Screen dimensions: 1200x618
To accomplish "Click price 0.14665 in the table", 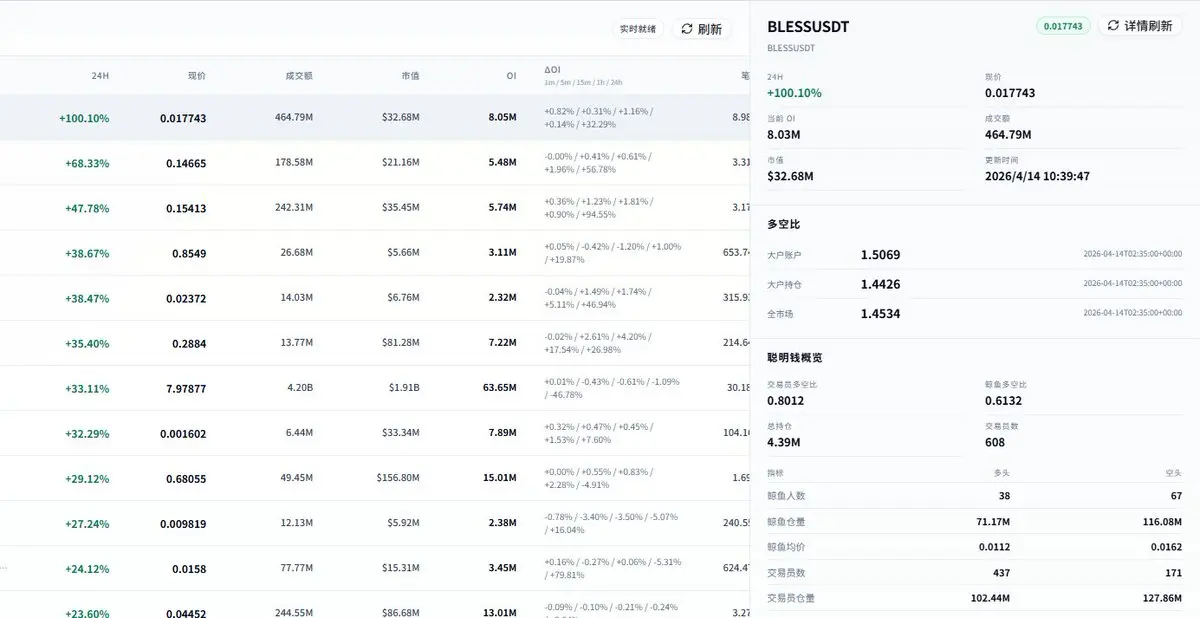I will [x=186, y=163].
